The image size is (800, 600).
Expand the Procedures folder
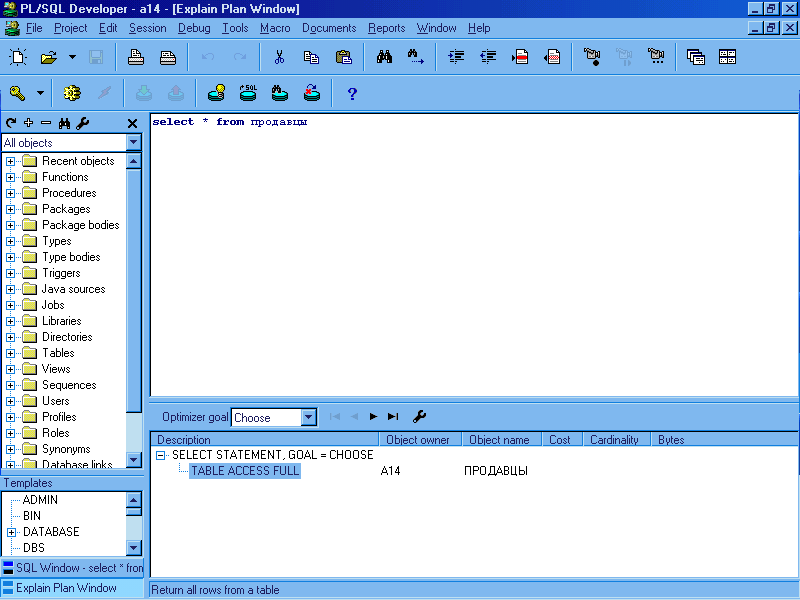10,193
